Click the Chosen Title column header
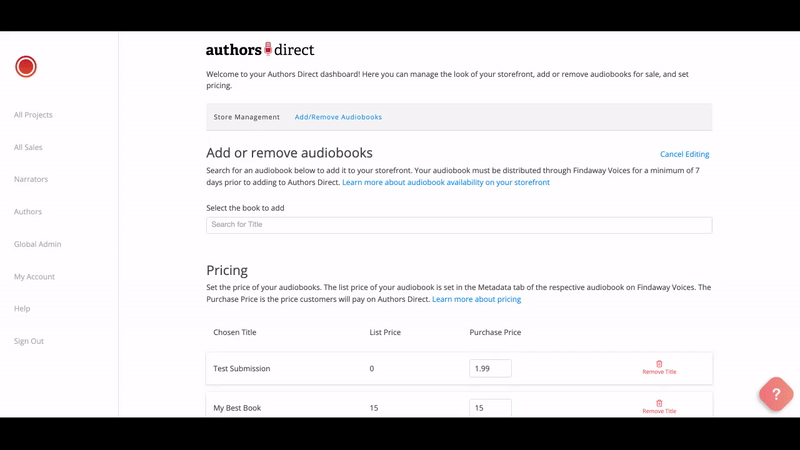The height and width of the screenshot is (450, 800). (235, 332)
